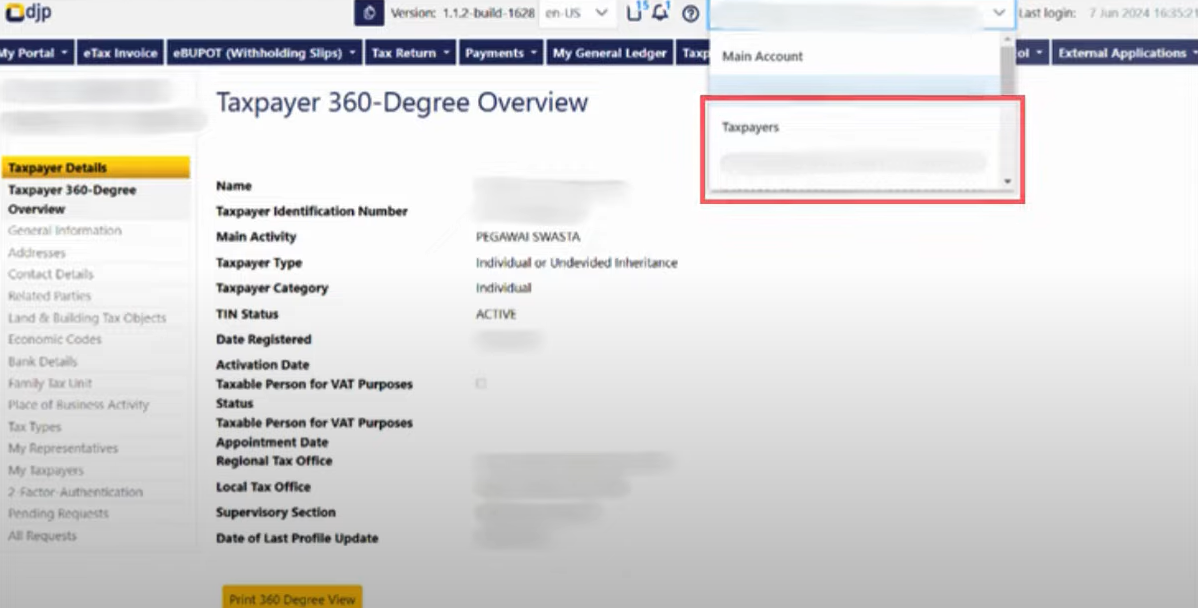Screen dimensions: 1198x608
Task: Open the eTax Invoice menu
Action: point(120,53)
